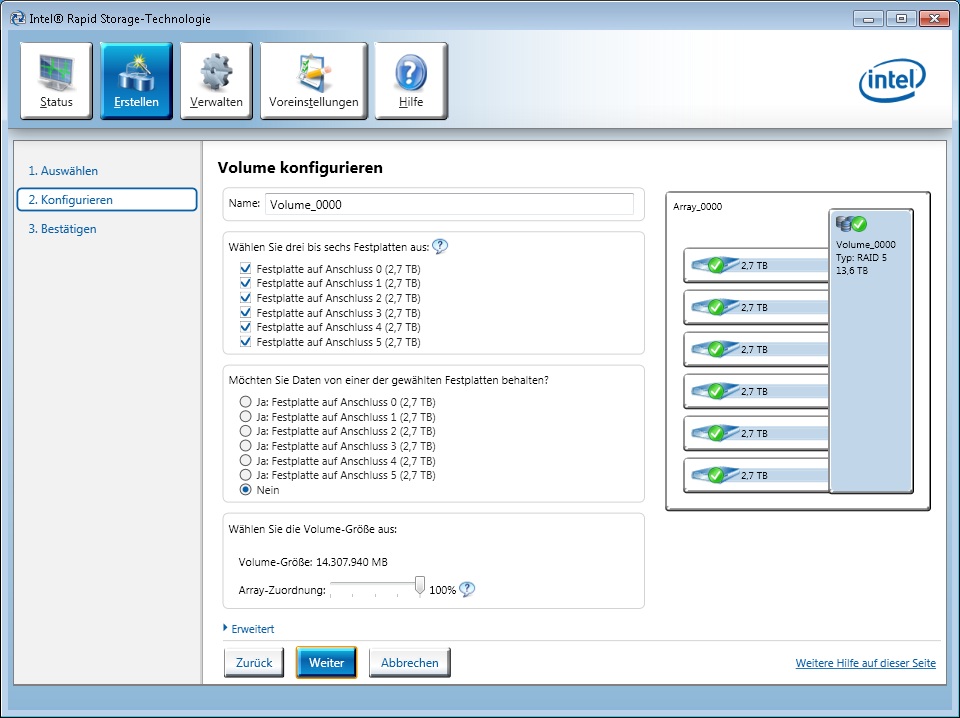Screen dimensions: 960x718
Task: Uncheck Festplatte auf Anschluss 1 checkbox
Action: click(246, 283)
